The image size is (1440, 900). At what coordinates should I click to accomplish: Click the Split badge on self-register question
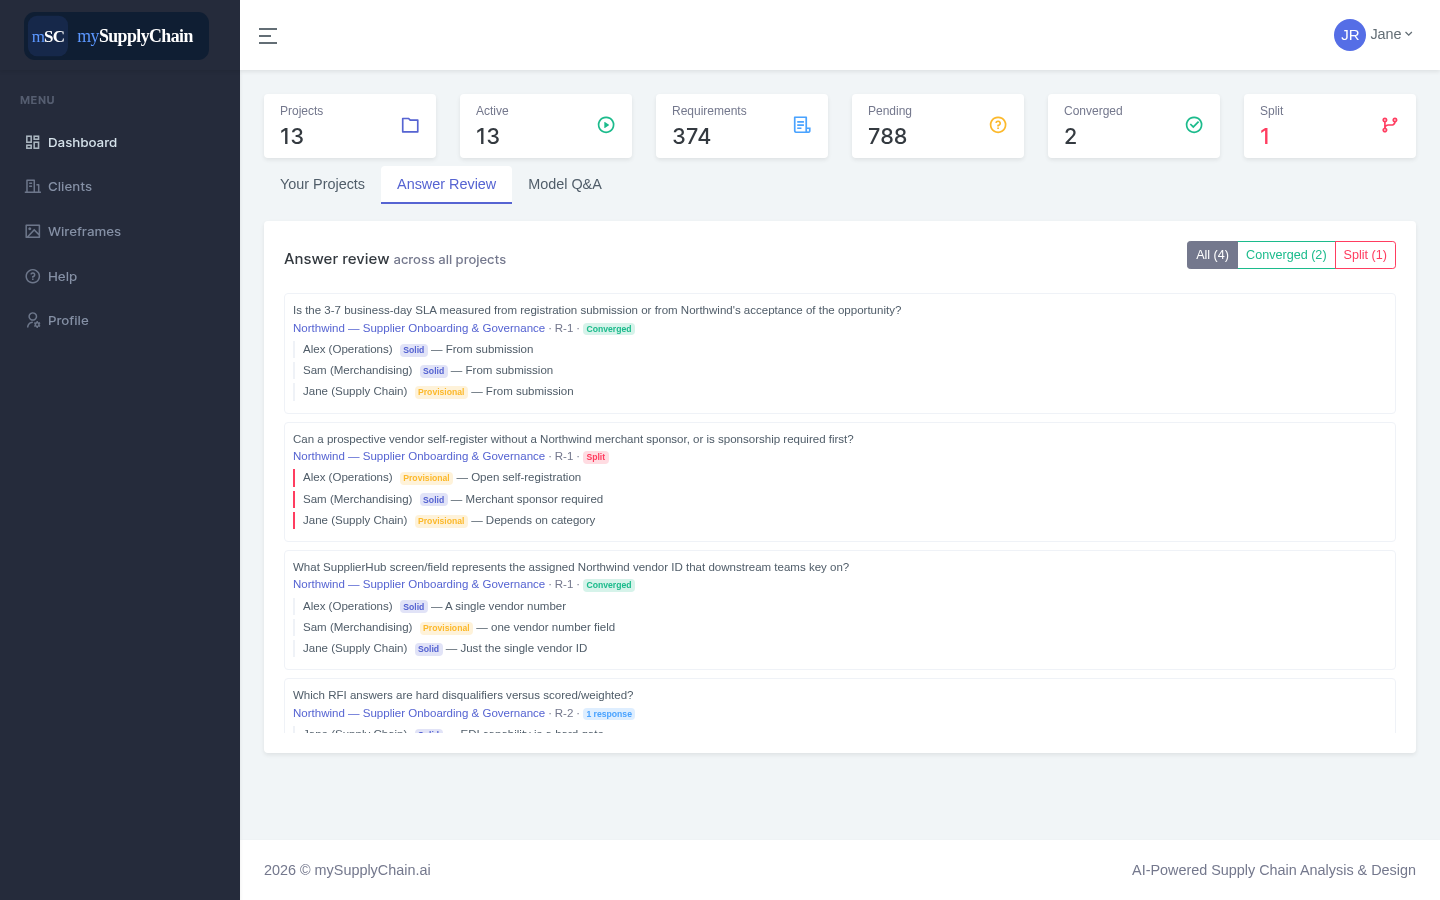[x=596, y=457]
